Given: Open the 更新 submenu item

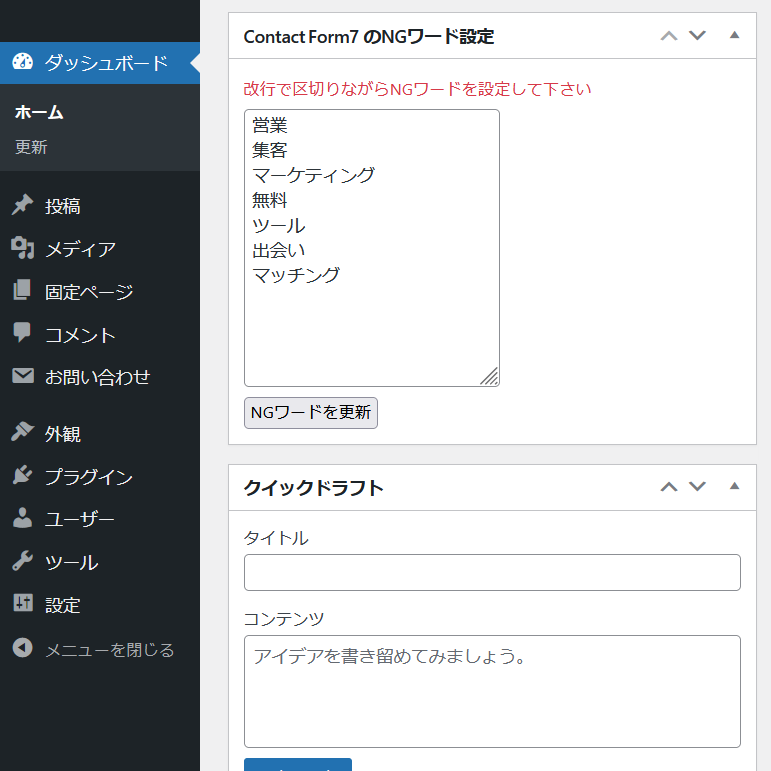Looking at the screenshot, I should 31,147.
